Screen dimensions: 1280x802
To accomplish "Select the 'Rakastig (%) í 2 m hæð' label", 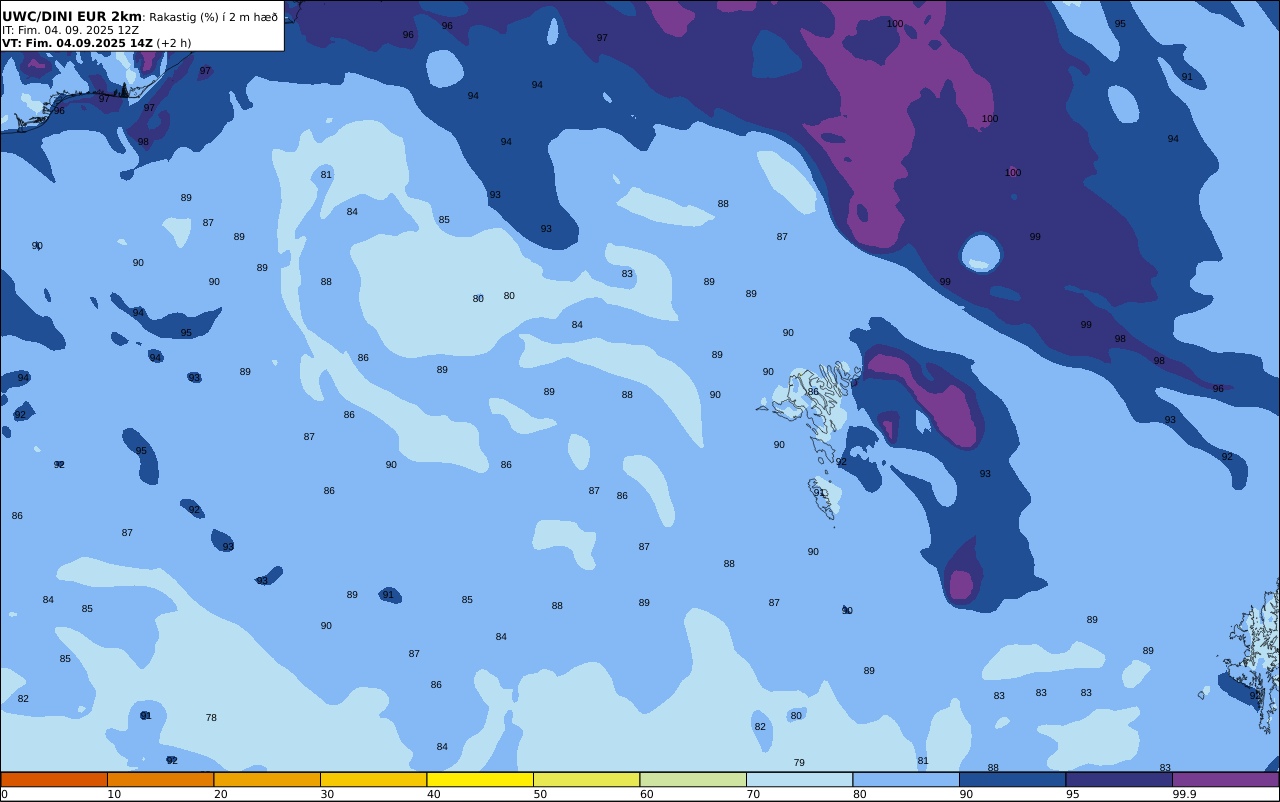I will point(213,17).
